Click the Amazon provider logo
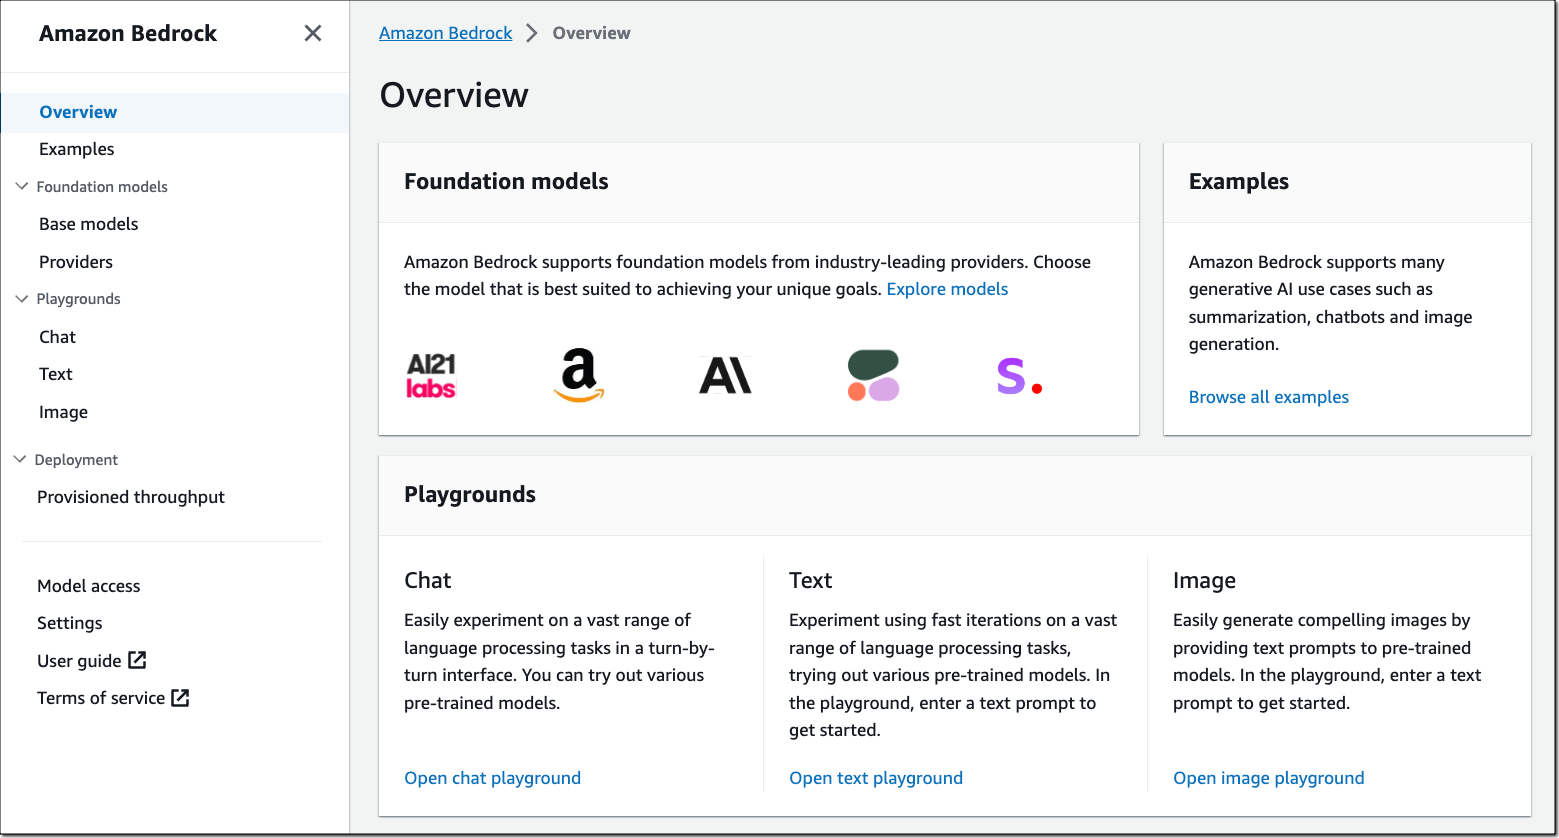The width and height of the screenshot is (1559, 838). coord(579,376)
